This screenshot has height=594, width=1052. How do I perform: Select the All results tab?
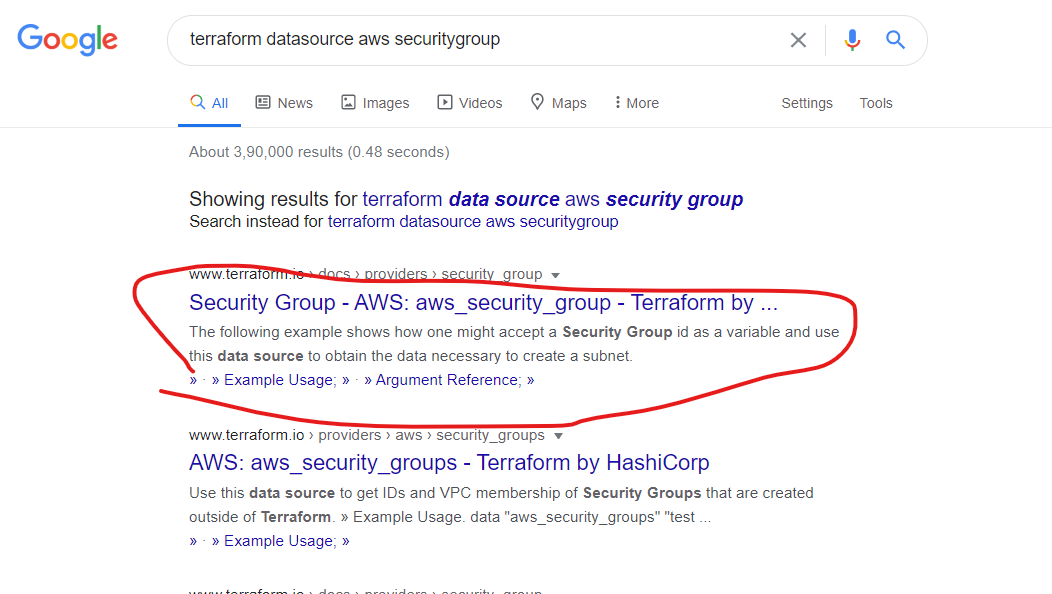pyautogui.click(x=210, y=103)
